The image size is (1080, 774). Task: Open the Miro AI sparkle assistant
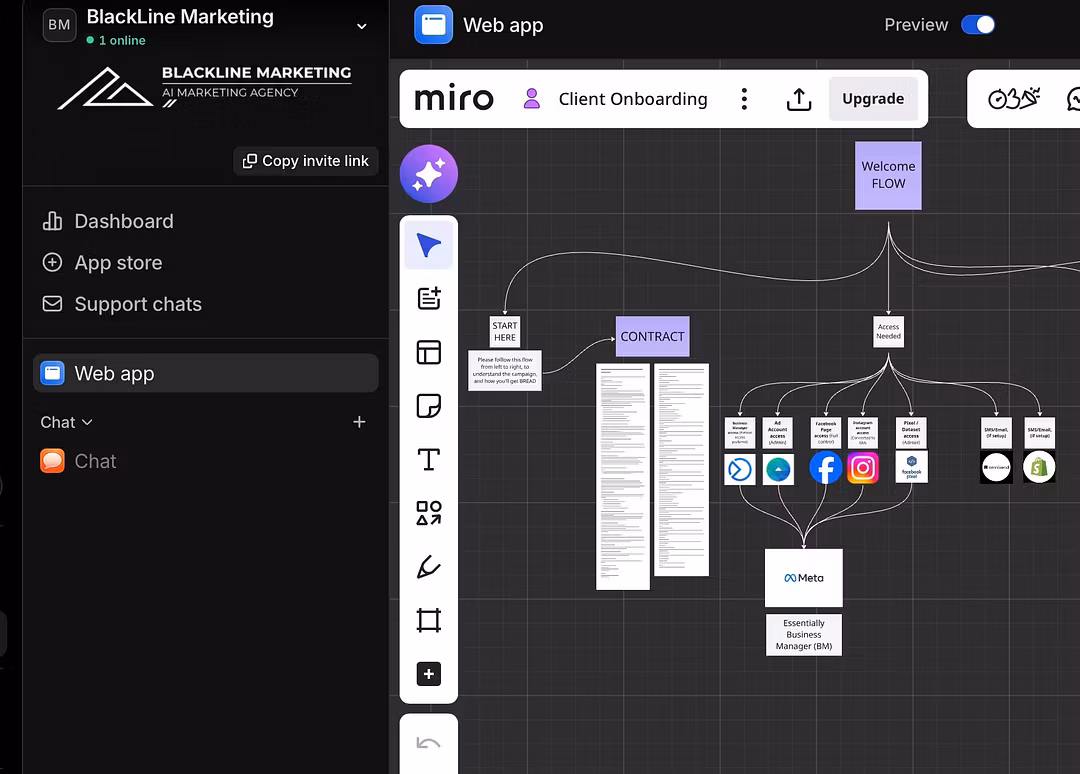(x=428, y=174)
